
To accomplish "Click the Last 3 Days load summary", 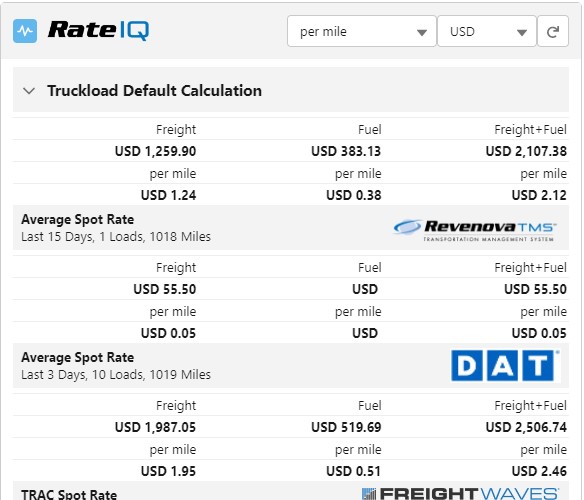I will (x=116, y=374).
